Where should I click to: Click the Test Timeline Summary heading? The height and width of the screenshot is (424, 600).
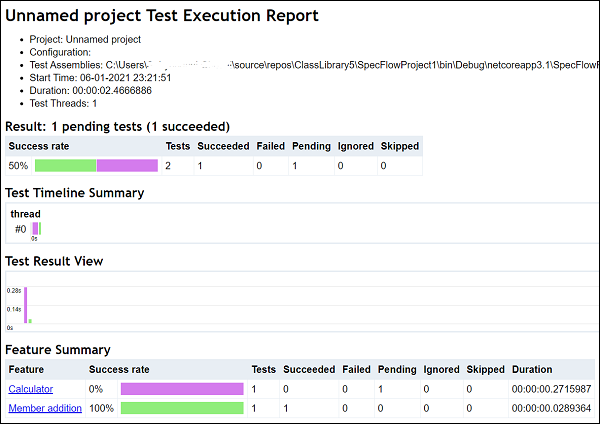[75, 193]
